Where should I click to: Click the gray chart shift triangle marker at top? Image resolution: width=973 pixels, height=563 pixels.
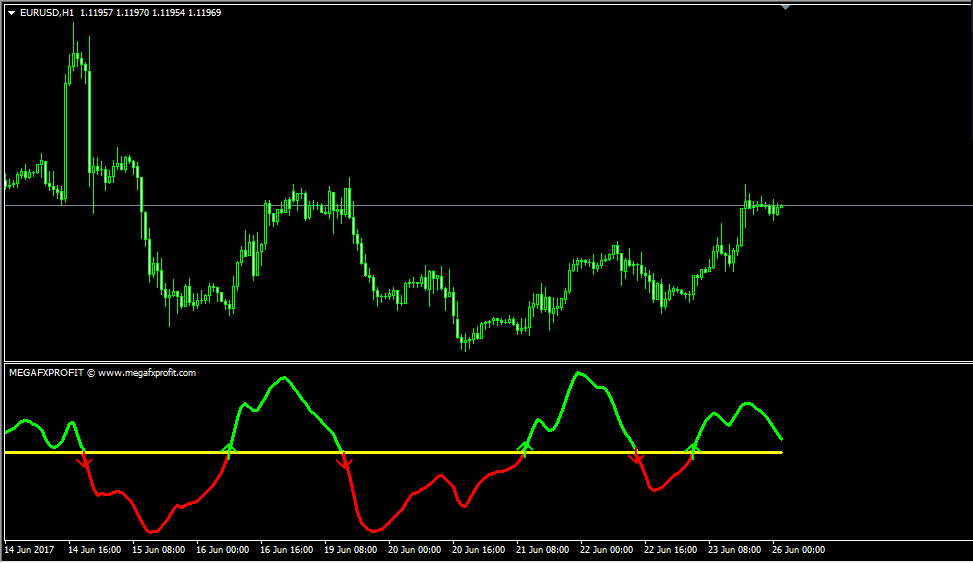click(x=785, y=7)
